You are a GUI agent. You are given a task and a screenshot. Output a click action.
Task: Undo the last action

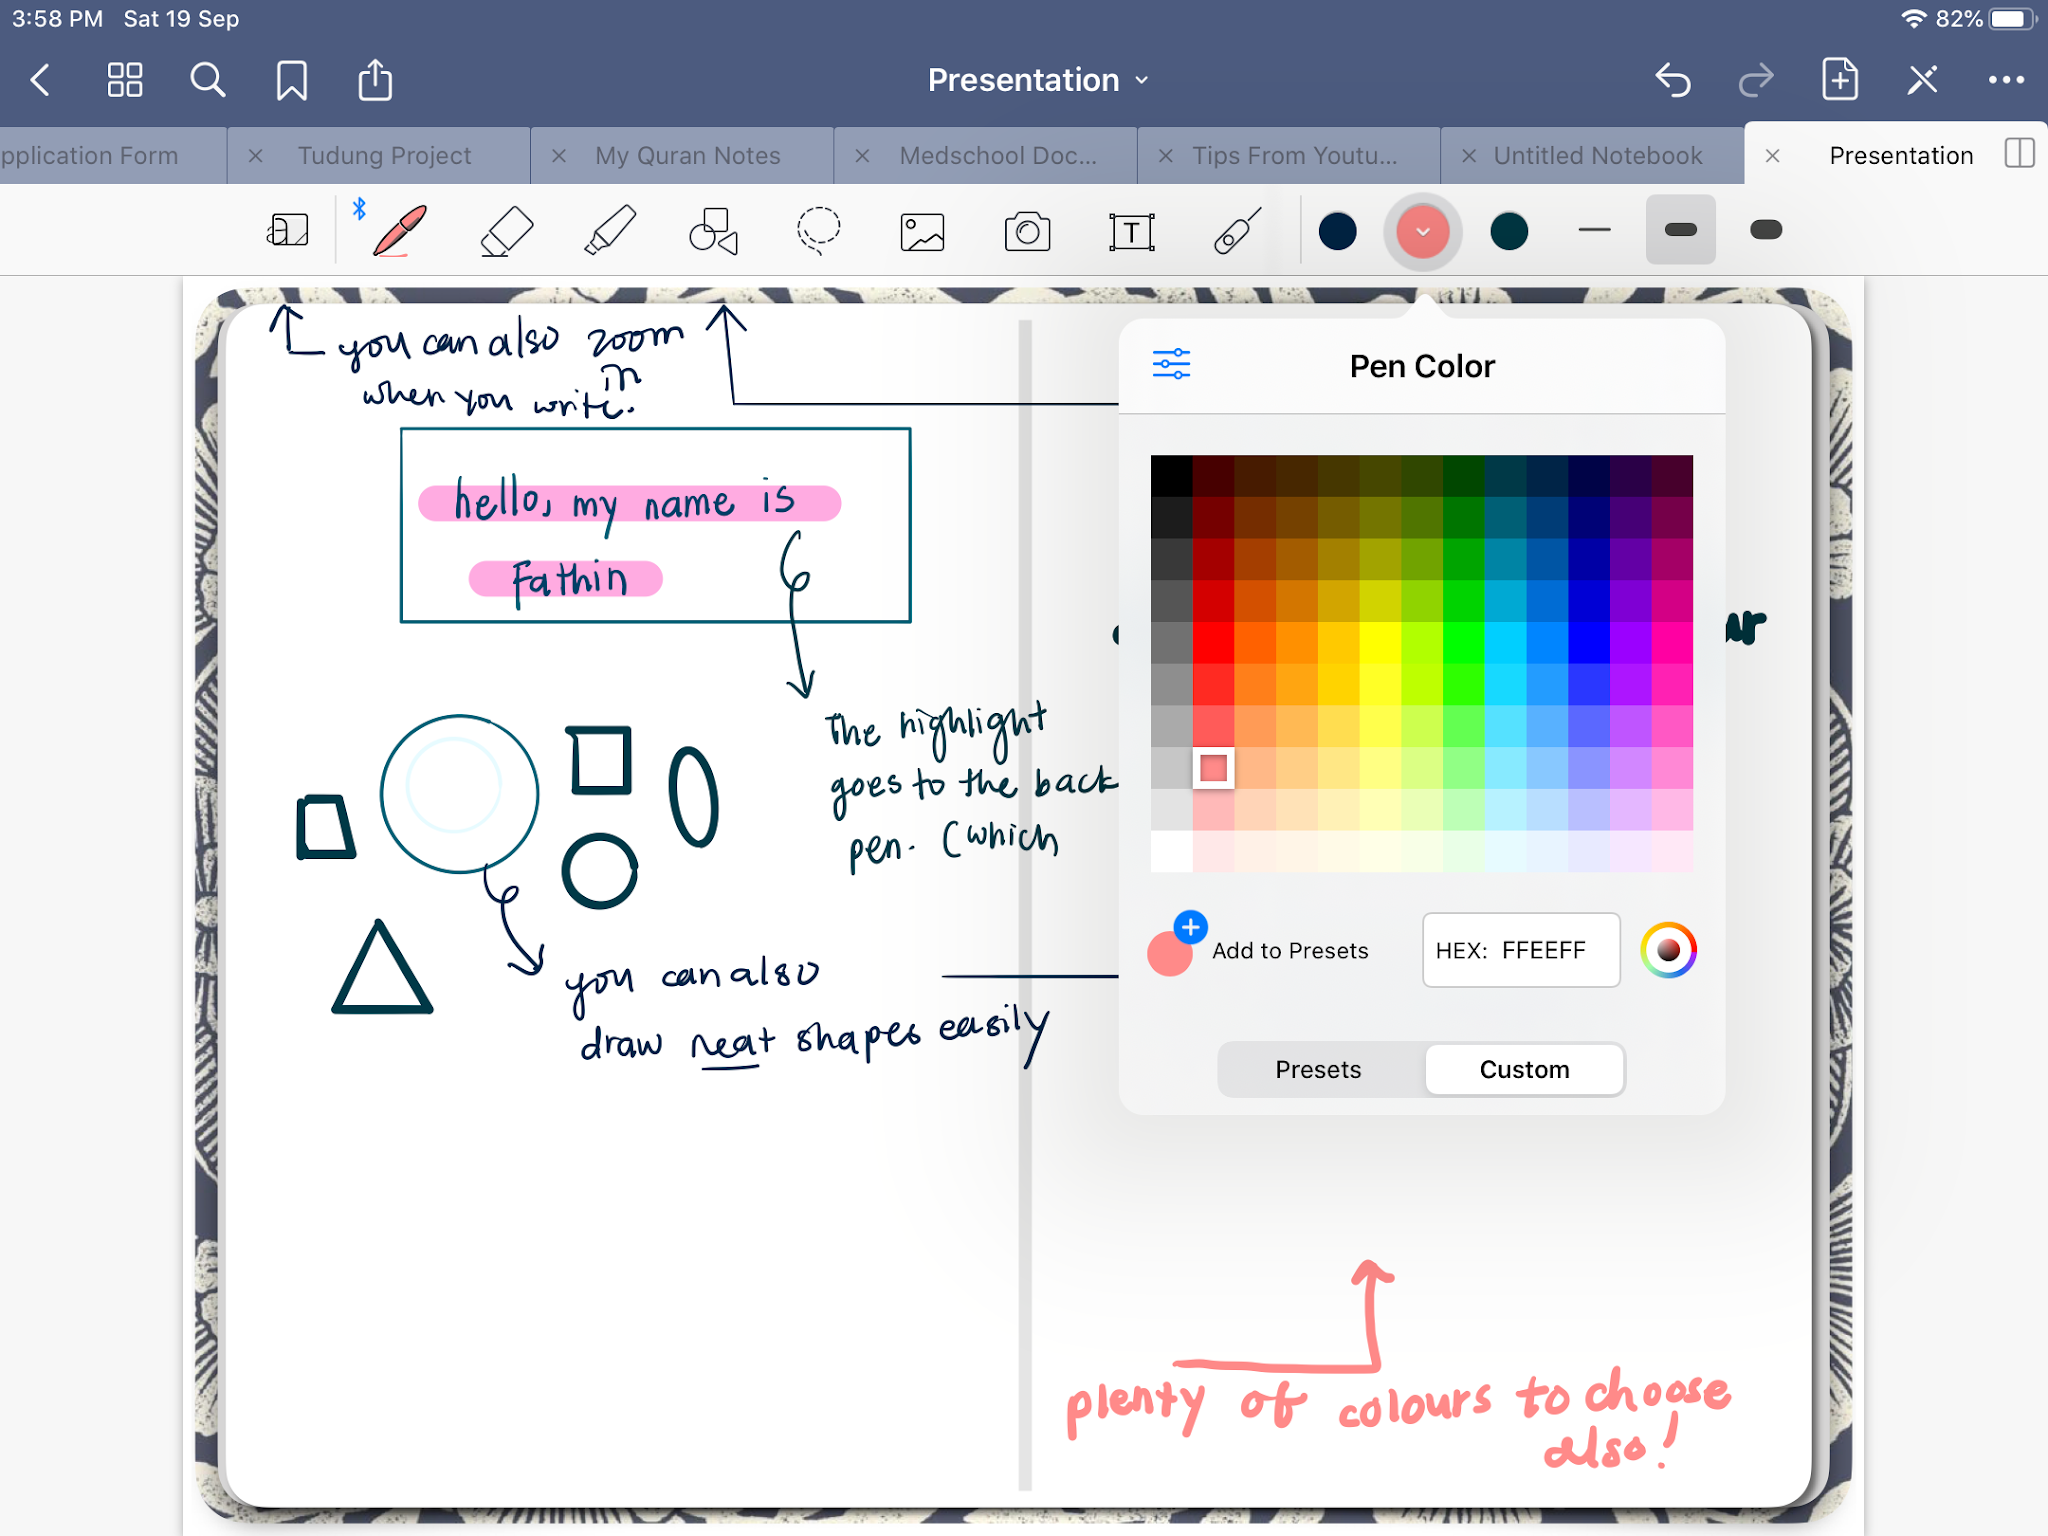click(1673, 80)
